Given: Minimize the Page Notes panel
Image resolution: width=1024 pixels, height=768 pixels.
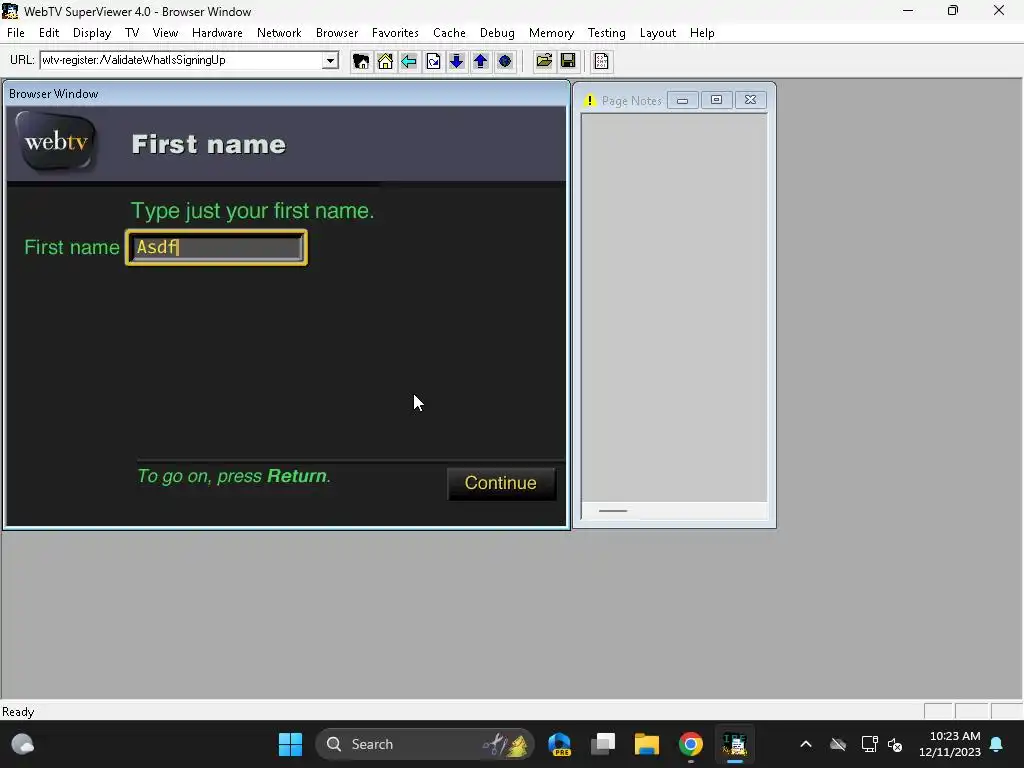Looking at the screenshot, I should click(682, 100).
